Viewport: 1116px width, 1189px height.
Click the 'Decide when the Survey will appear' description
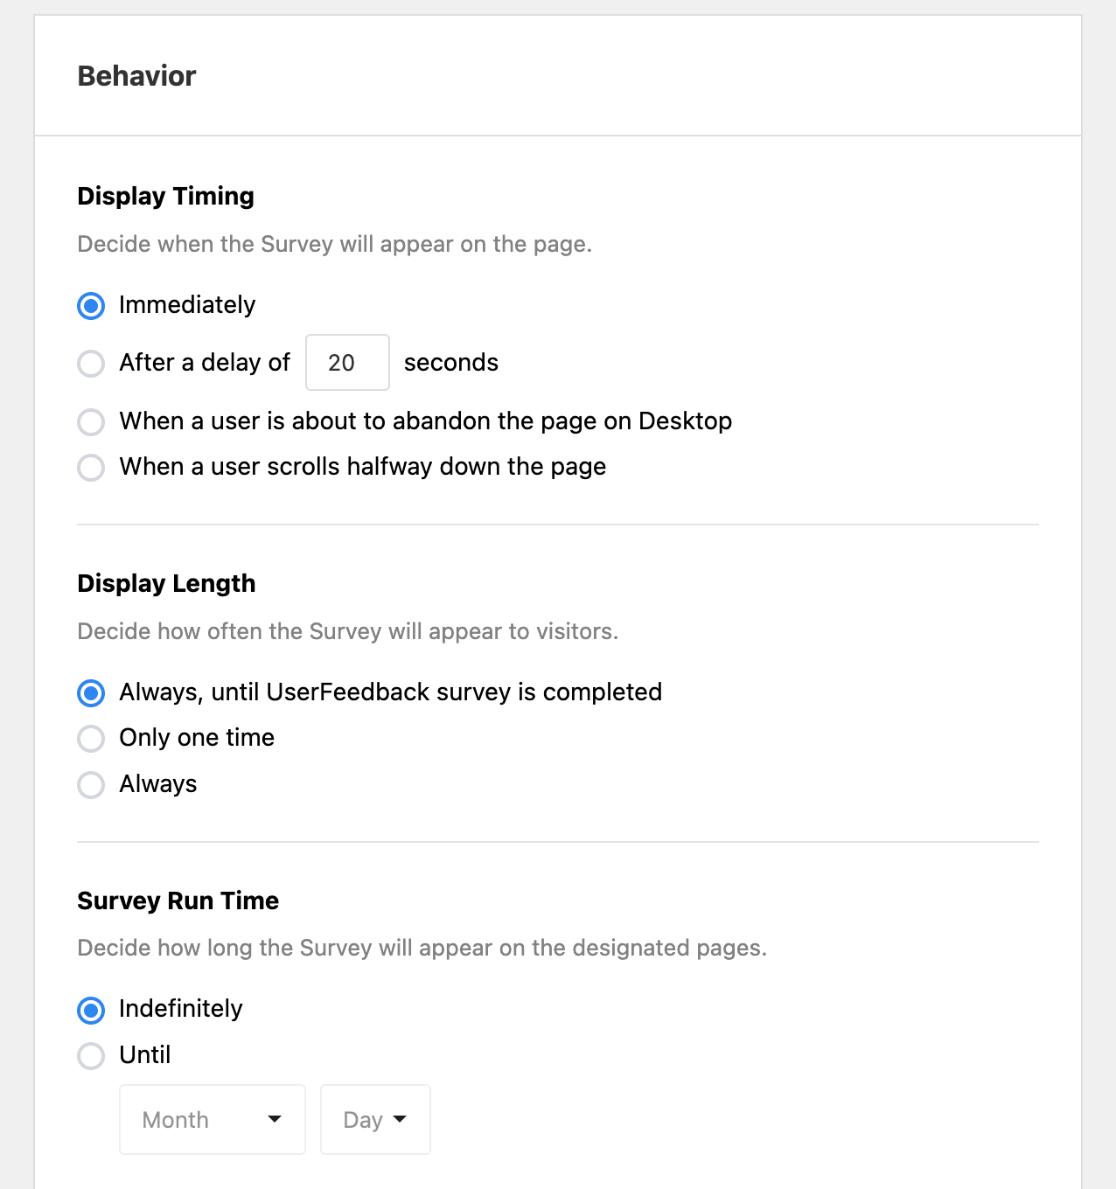[334, 244]
